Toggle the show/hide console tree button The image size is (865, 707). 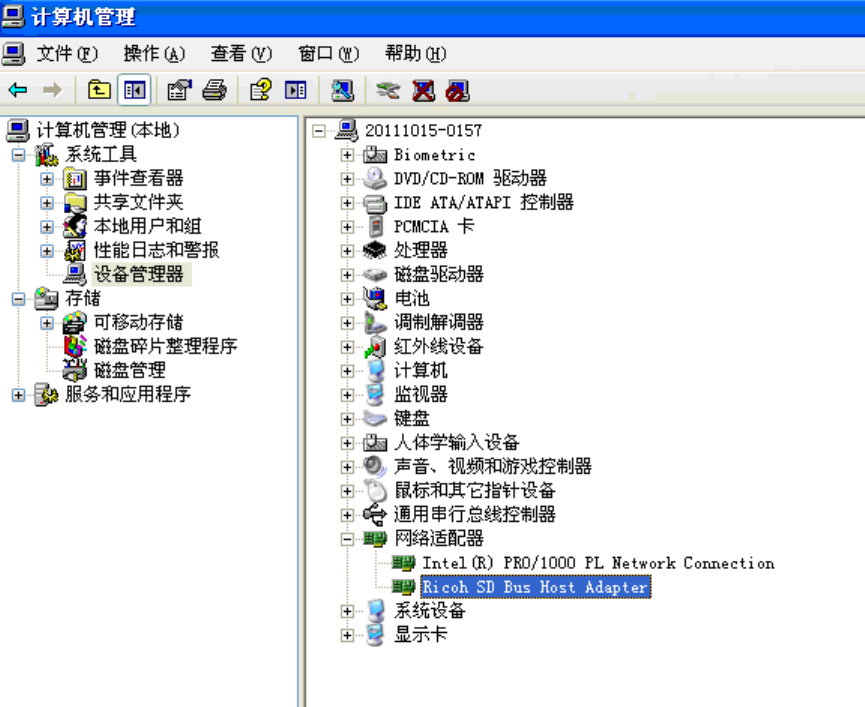(134, 90)
